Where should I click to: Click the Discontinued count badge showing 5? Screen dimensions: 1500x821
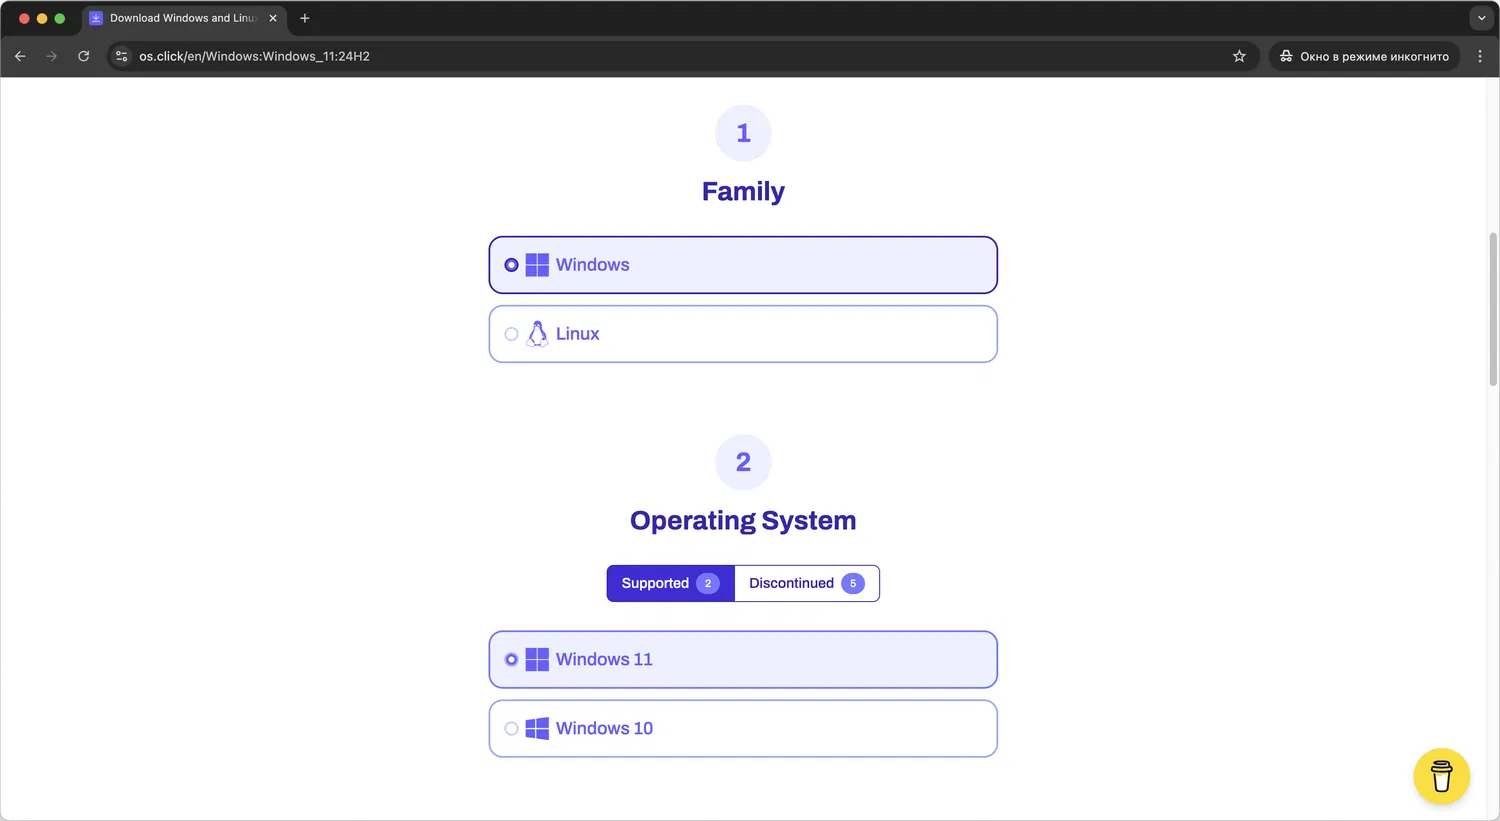point(853,583)
